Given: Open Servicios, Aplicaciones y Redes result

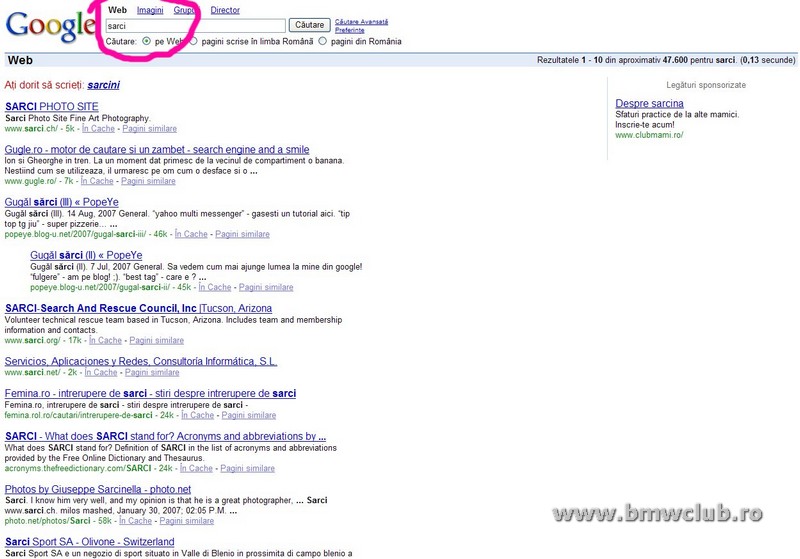Looking at the screenshot, I should (141, 361).
